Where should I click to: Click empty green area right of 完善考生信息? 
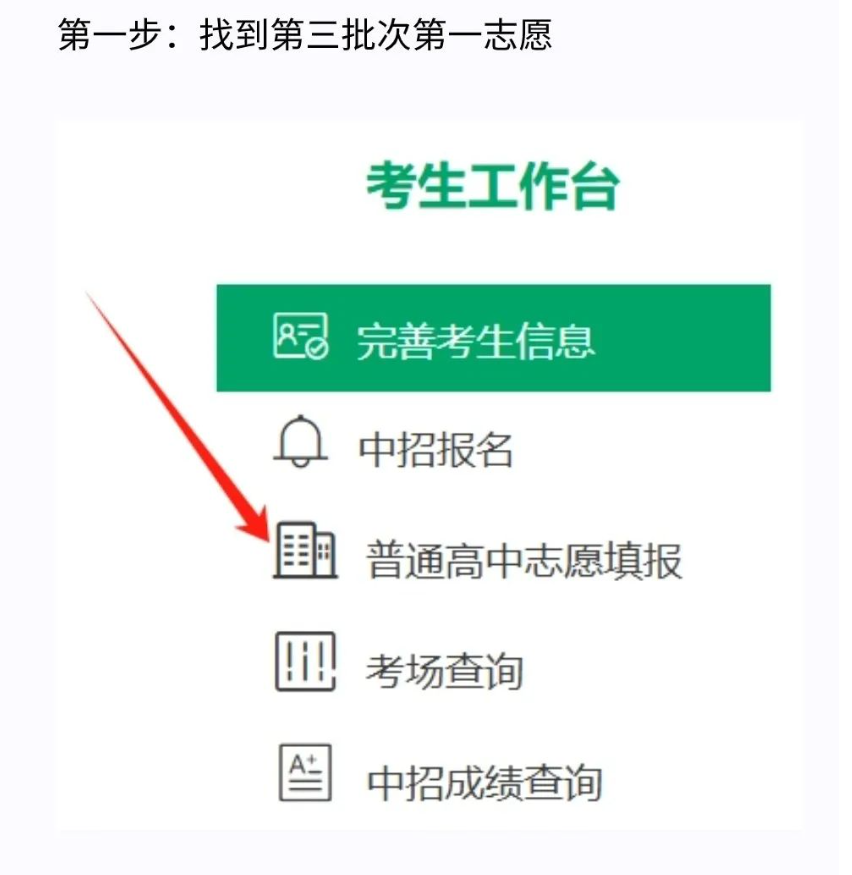tap(683, 338)
